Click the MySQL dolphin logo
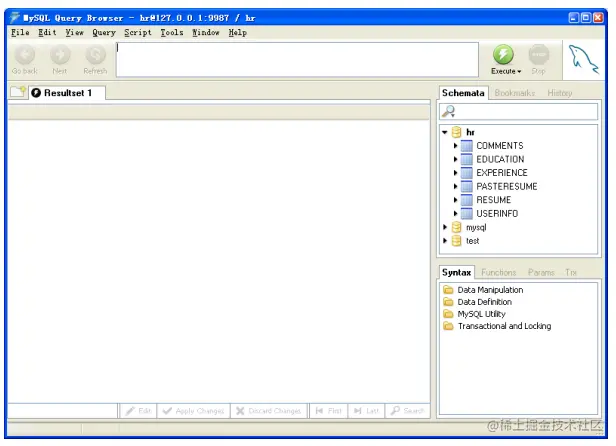616x446 pixels. 583,59
